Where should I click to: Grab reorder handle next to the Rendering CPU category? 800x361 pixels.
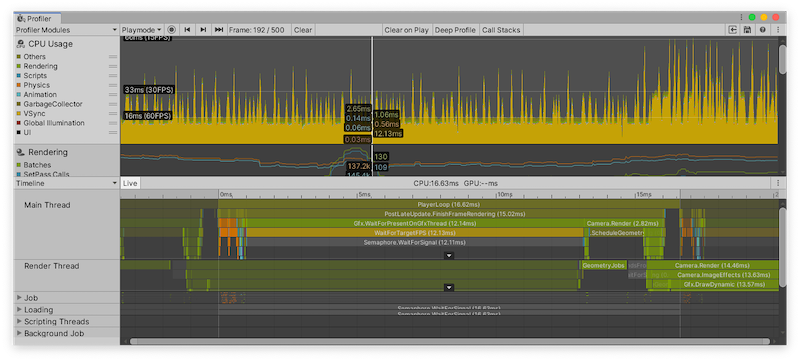(x=113, y=66)
